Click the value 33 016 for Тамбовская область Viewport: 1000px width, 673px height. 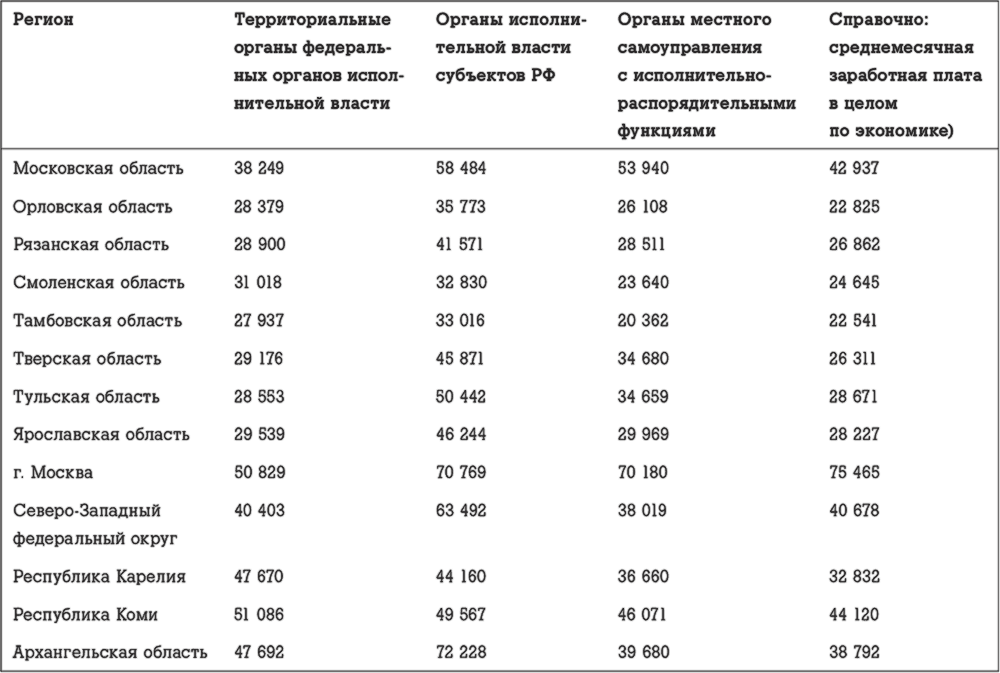460,320
